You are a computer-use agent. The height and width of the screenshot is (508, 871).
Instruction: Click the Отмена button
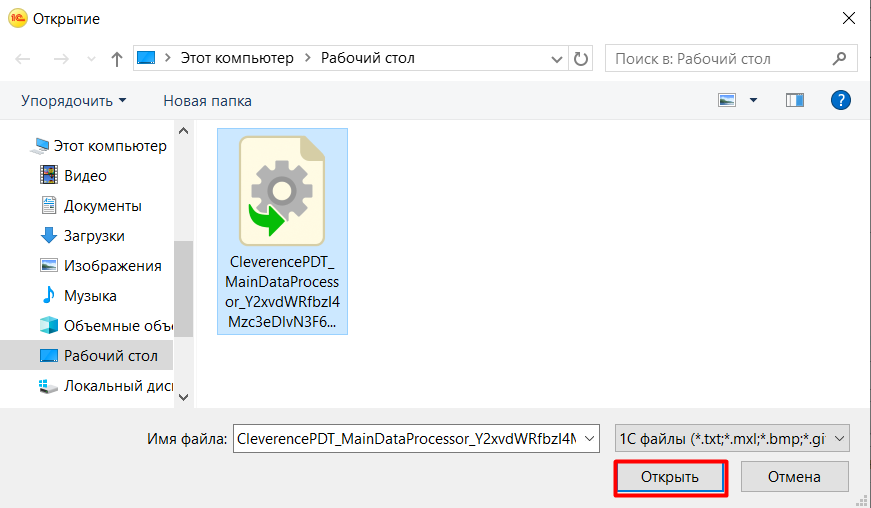tap(794, 477)
